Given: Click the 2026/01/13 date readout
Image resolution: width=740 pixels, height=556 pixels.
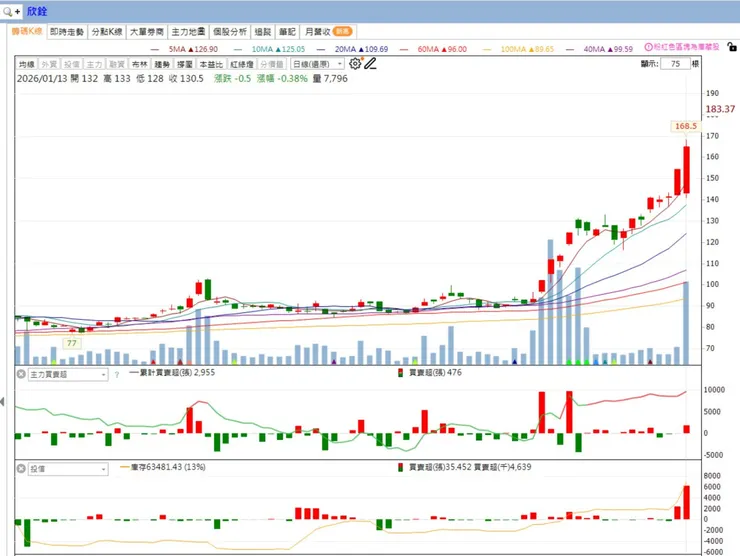Looking at the screenshot, I should pos(42,78).
